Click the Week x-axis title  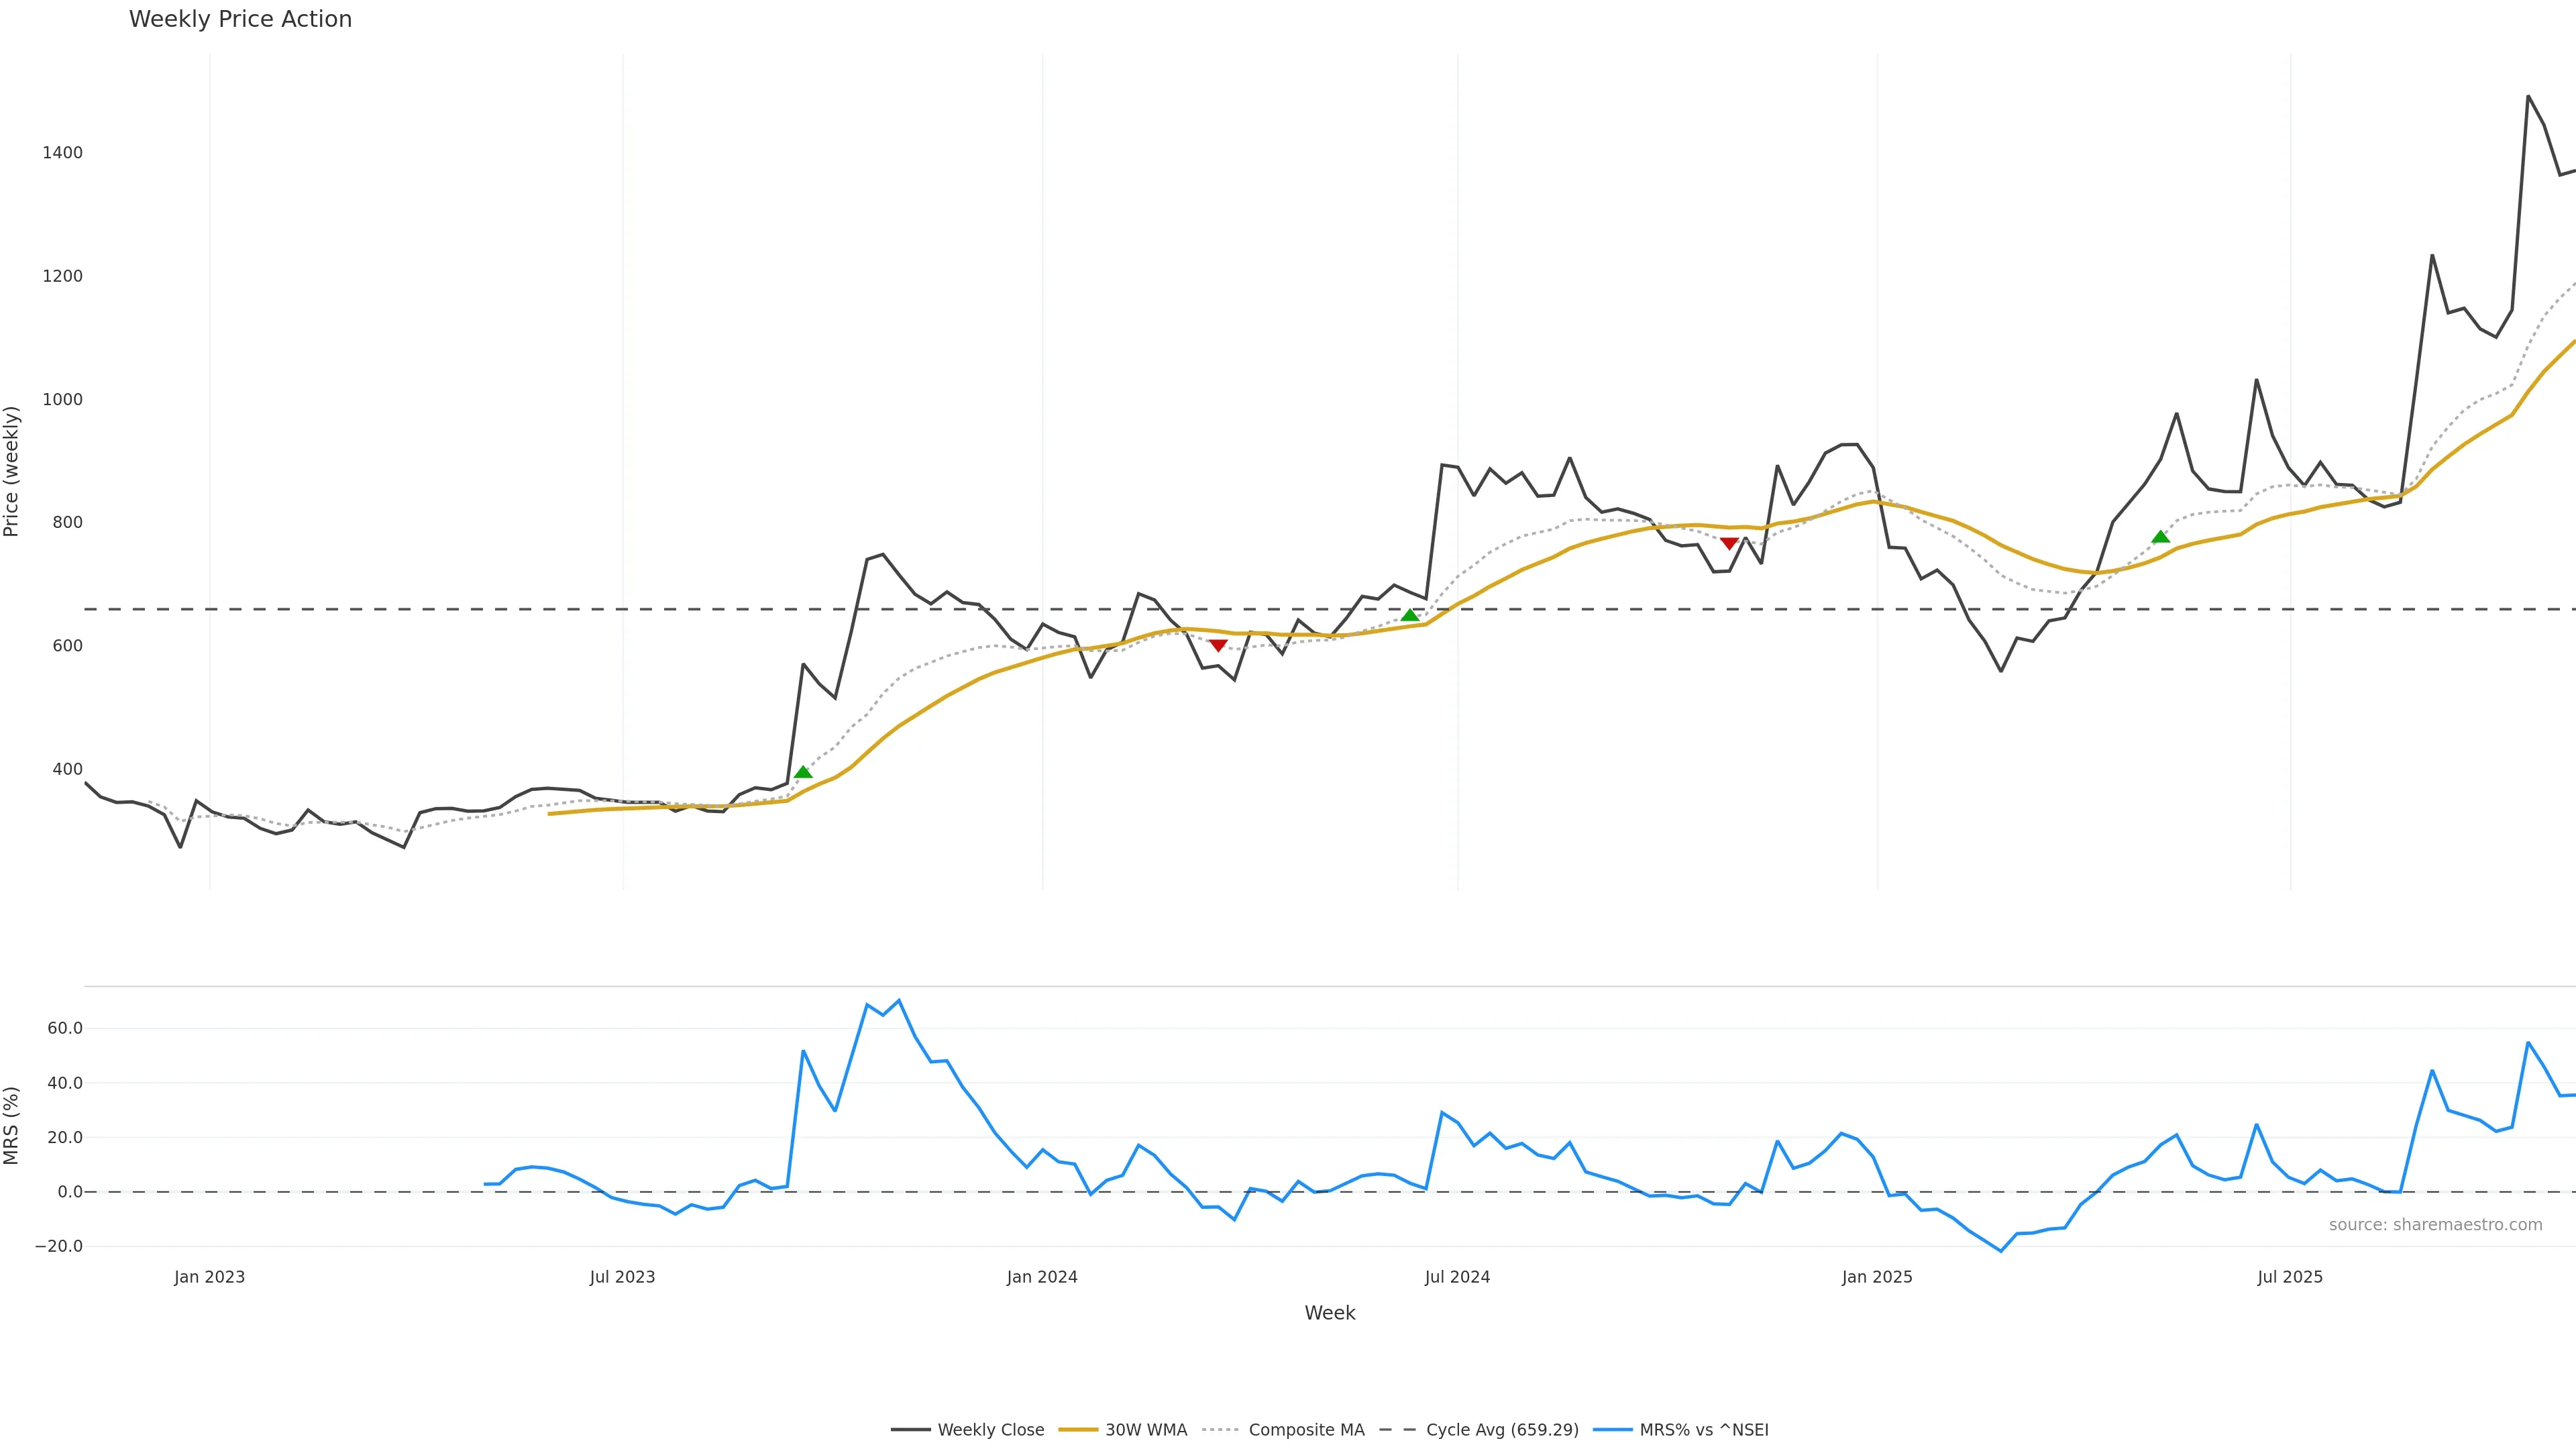click(1329, 1313)
